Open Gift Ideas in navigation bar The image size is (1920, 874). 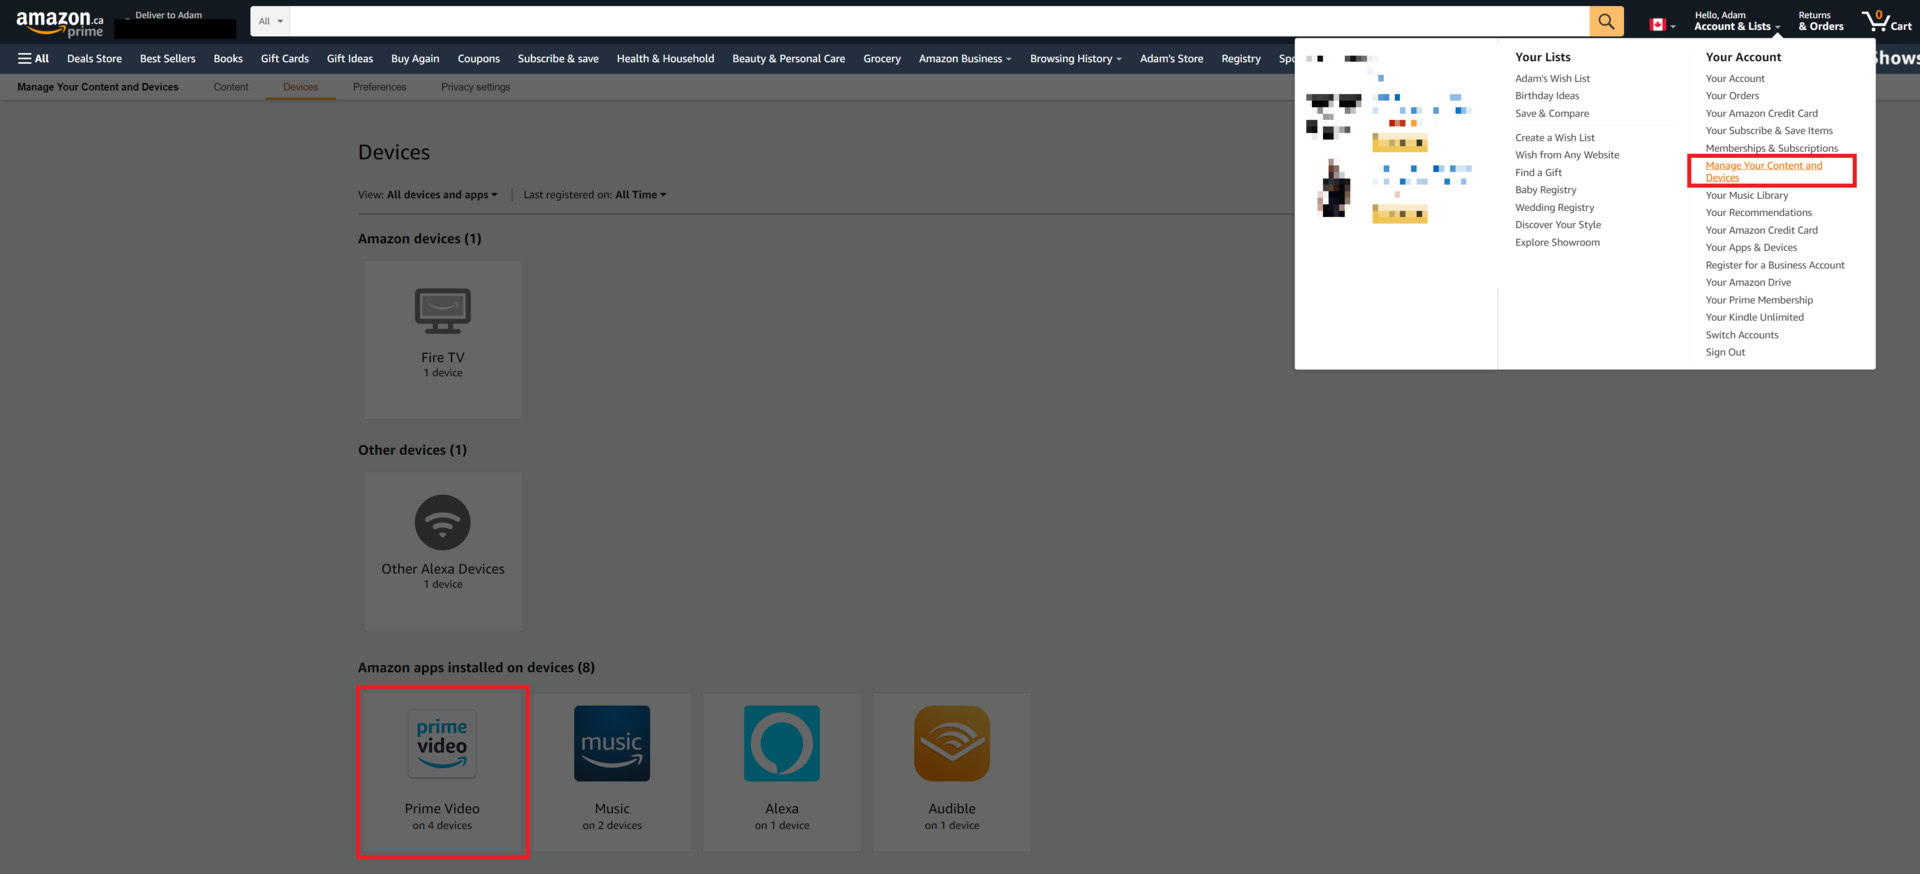tap(350, 59)
